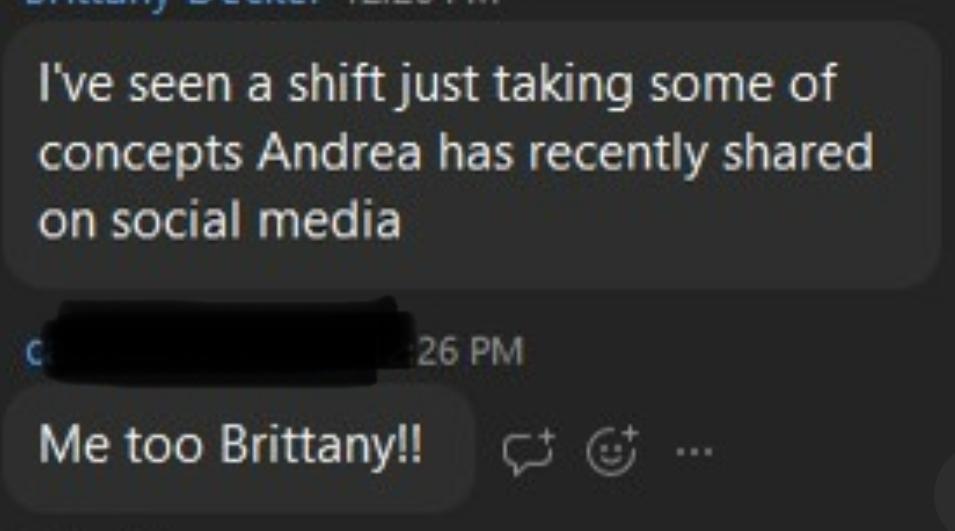Click the word "concepts" in the first message
This screenshot has height=531, width=955.
click(141, 155)
